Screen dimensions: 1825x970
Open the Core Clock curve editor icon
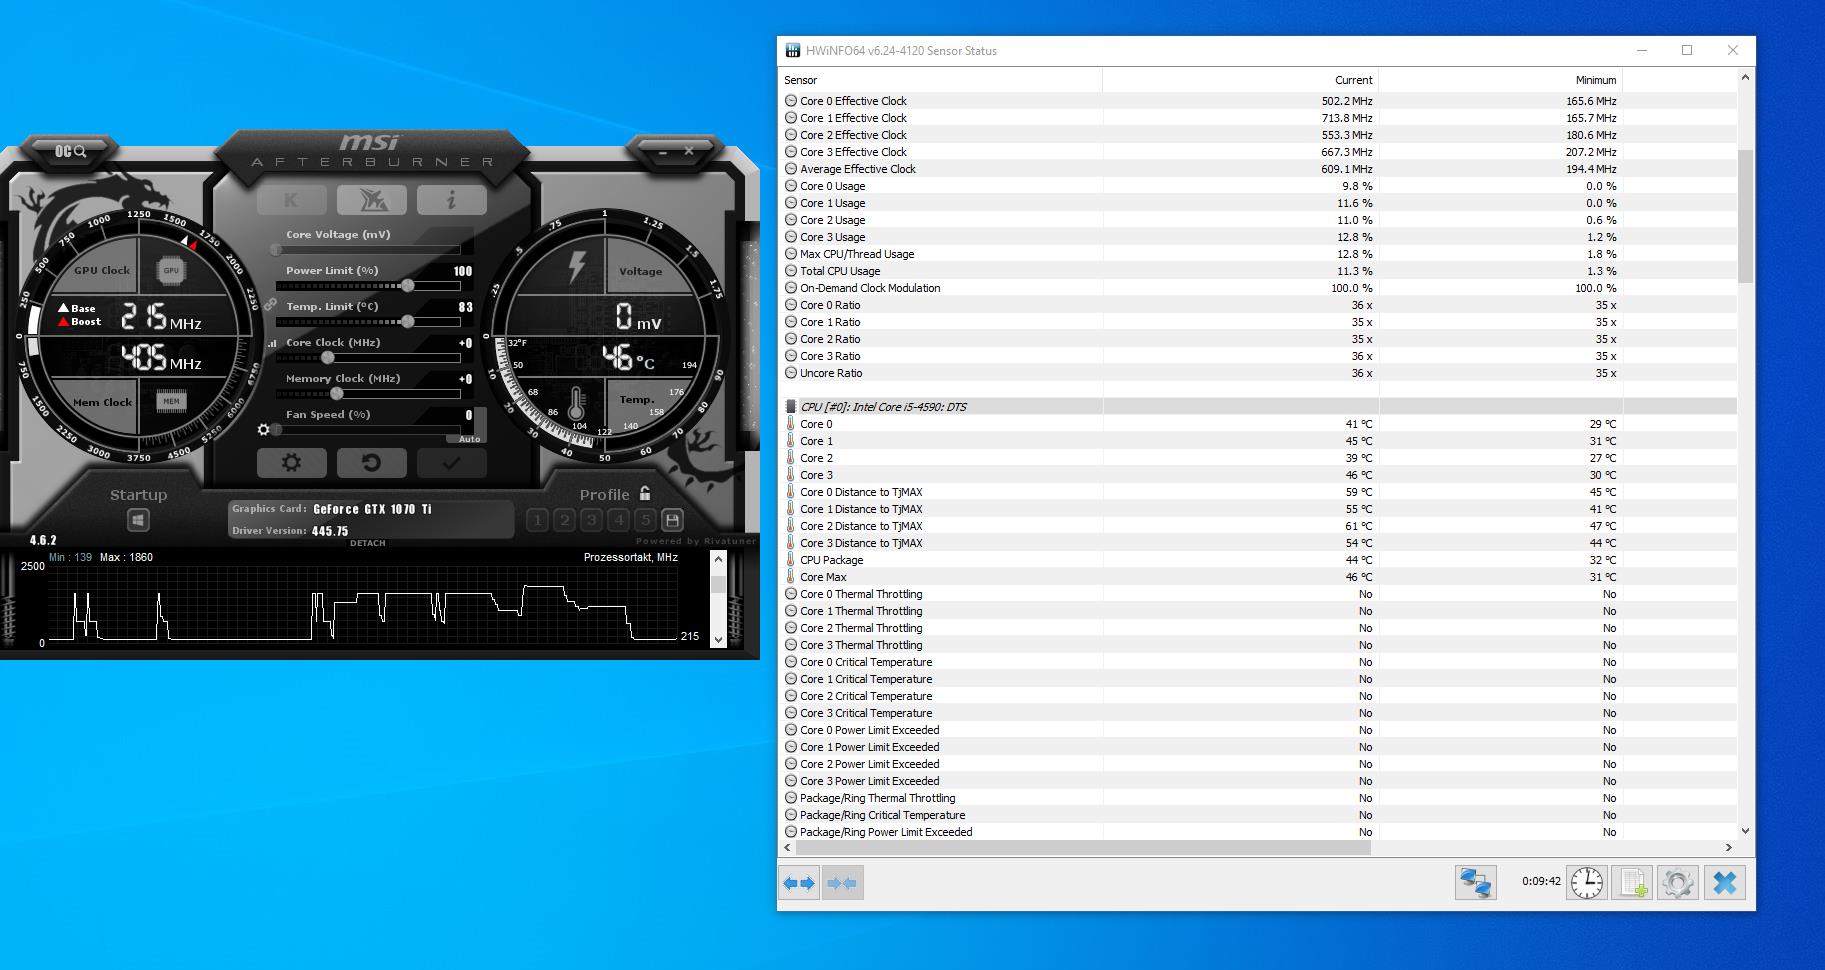pyautogui.click(x=271, y=343)
